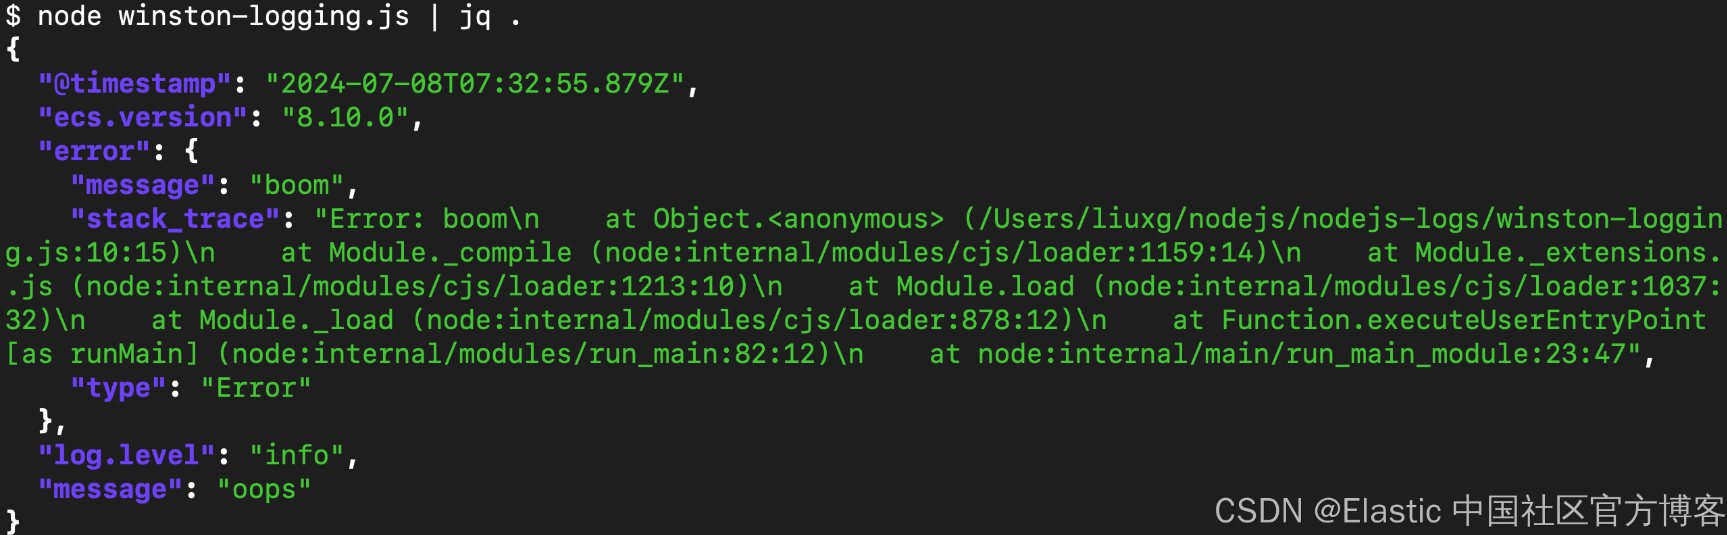Click the "type" key inside error object
The height and width of the screenshot is (535, 1727).
click(x=118, y=388)
